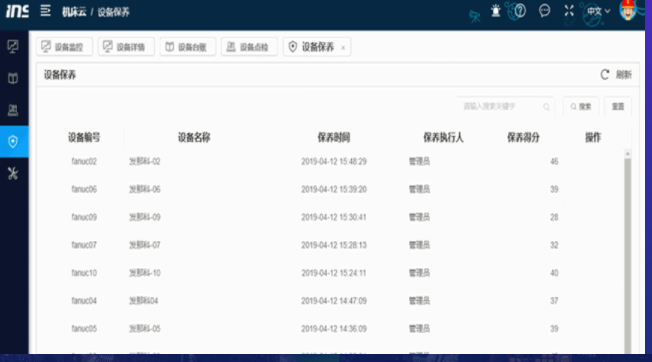652x362 pixels.
Task: Open book icon in left sidebar
Action: point(13,78)
